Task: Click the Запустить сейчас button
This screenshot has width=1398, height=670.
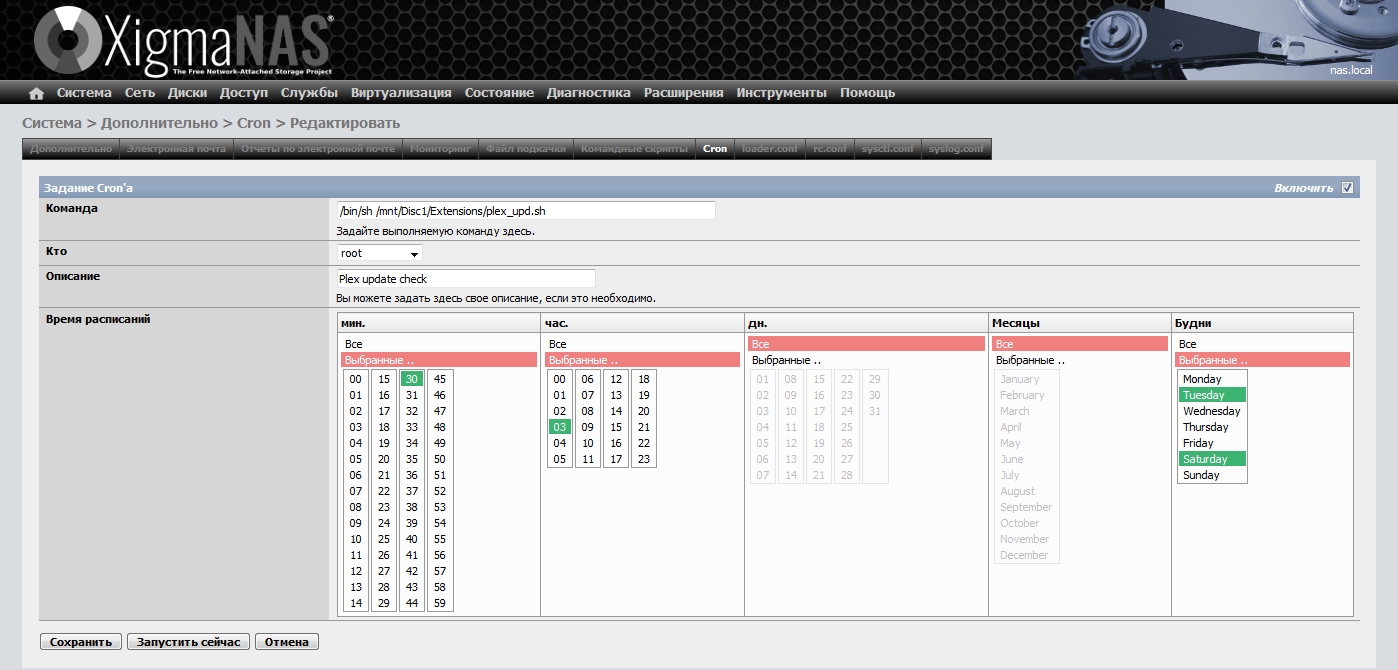Action: click(x=189, y=642)
